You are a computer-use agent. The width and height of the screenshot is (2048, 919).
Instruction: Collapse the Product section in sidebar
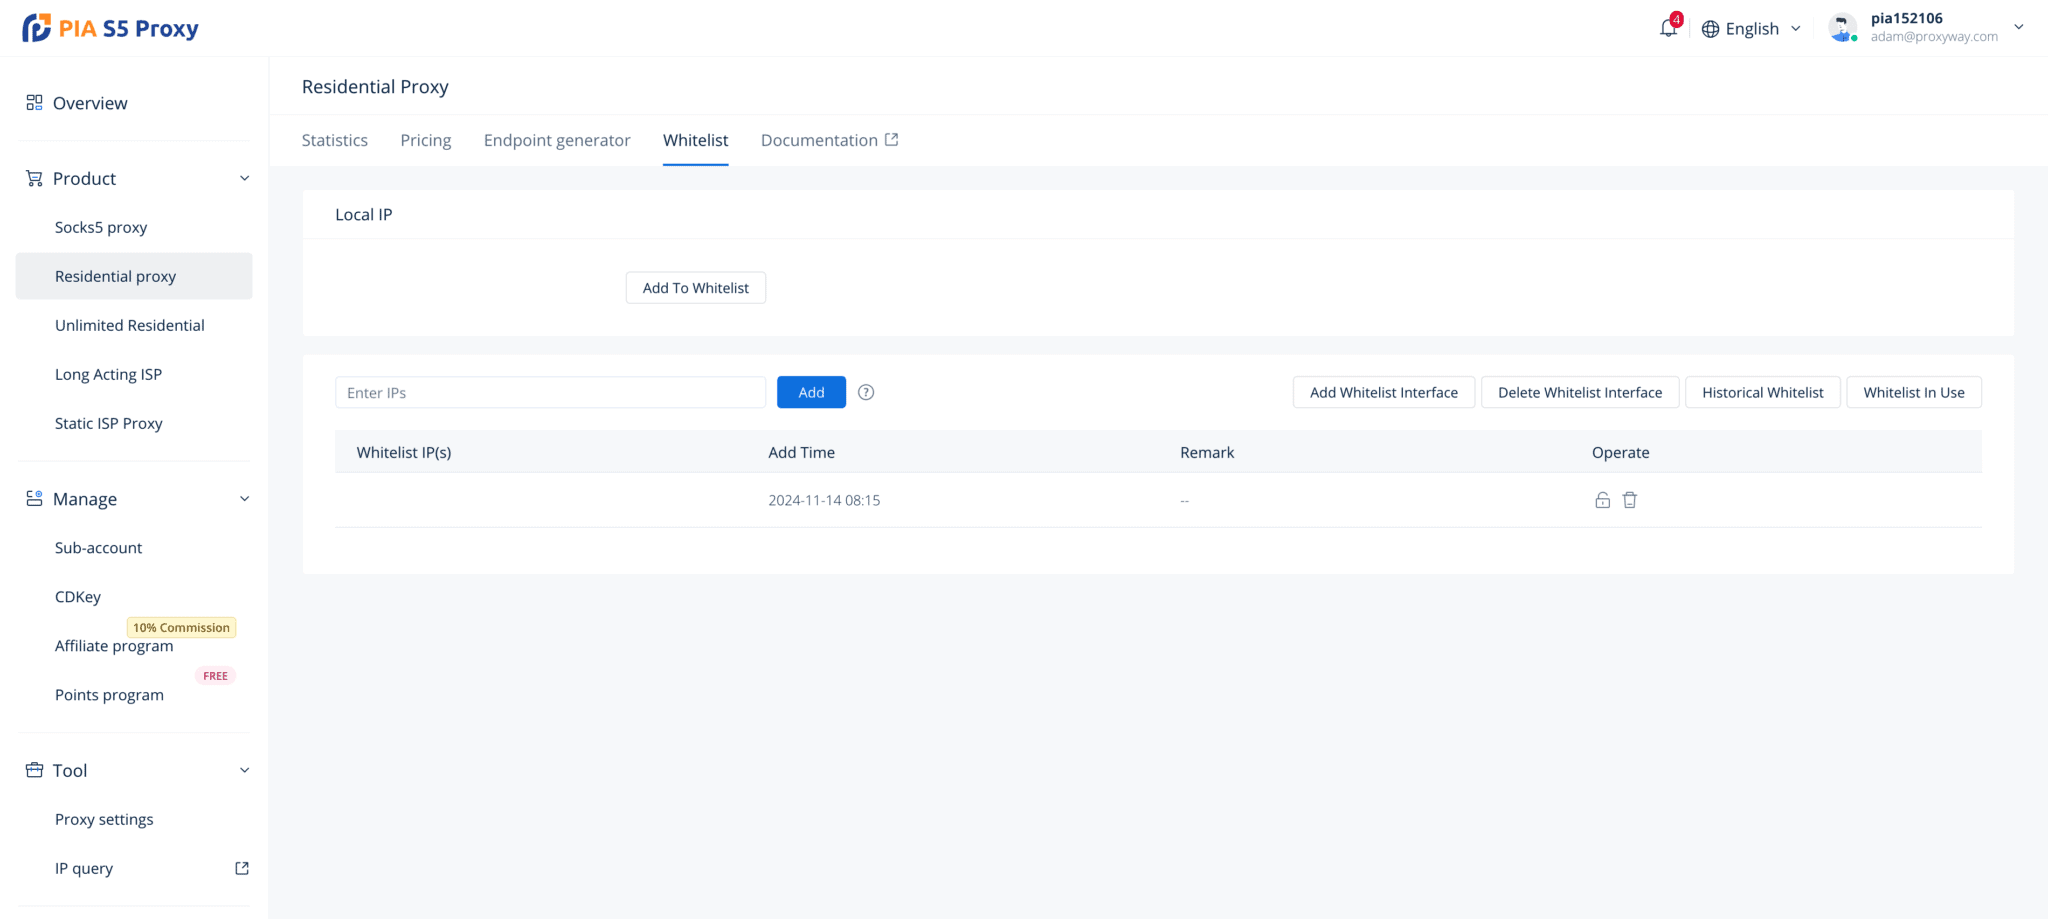tap(245, 178)
